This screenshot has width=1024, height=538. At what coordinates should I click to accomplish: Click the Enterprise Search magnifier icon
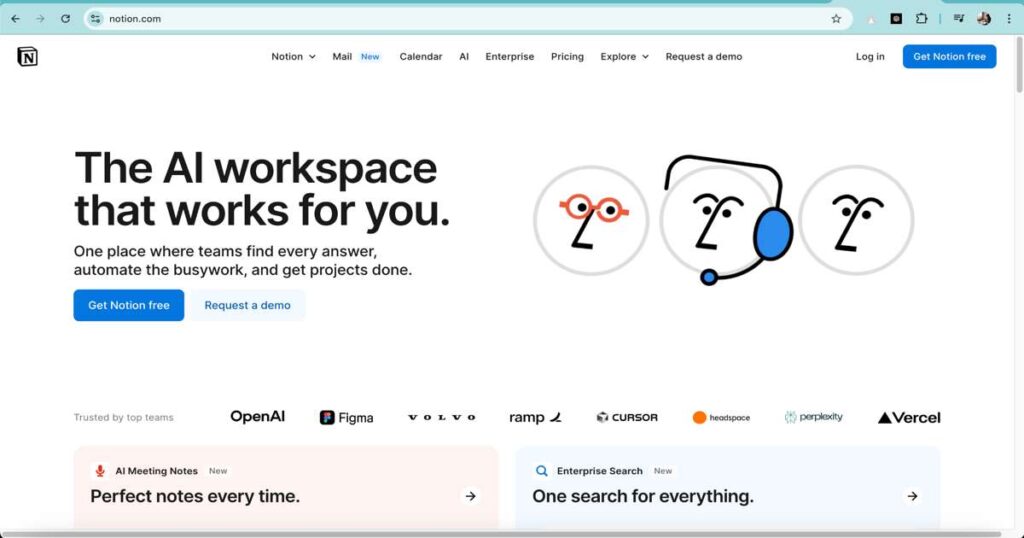click(541, 471)
